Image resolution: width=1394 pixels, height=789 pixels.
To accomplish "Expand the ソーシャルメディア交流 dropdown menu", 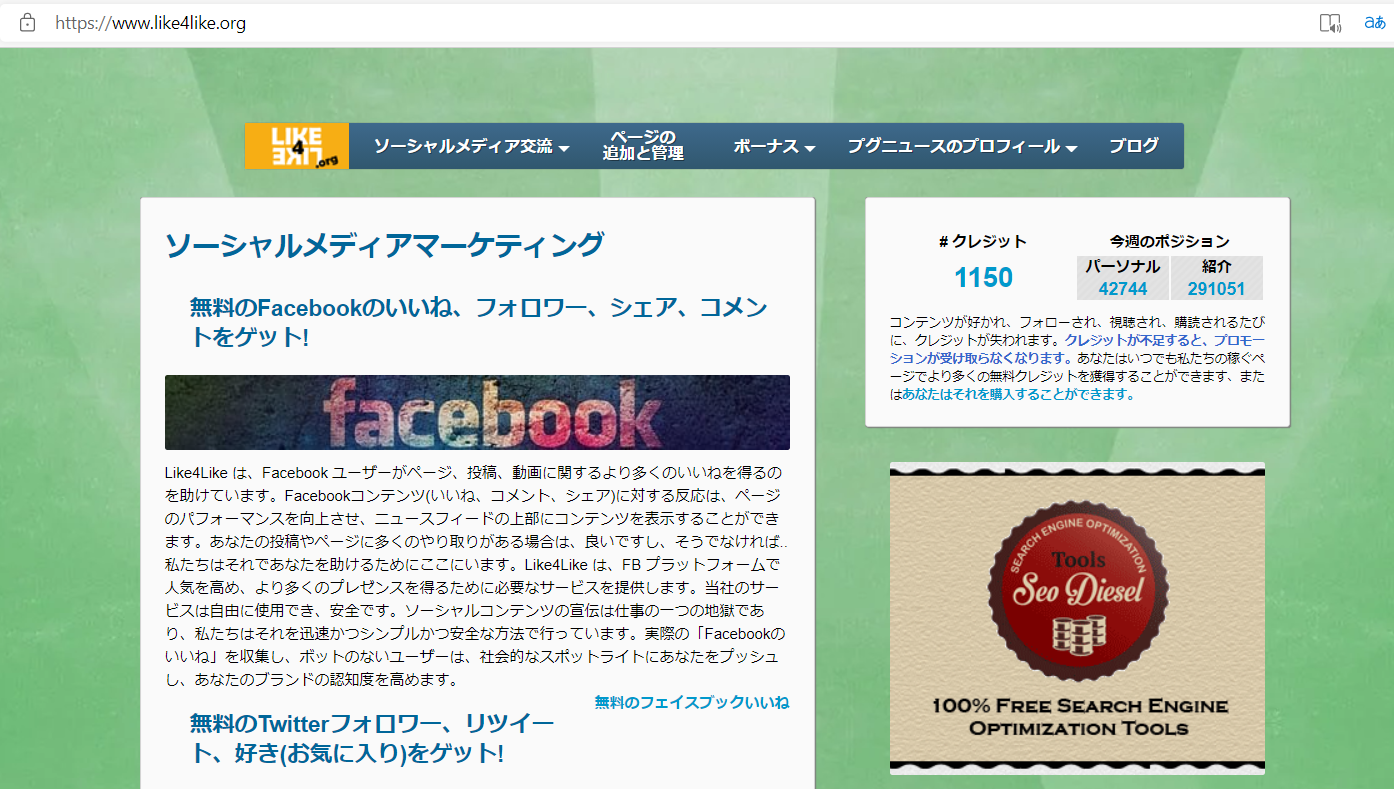I will coord(472,146).
